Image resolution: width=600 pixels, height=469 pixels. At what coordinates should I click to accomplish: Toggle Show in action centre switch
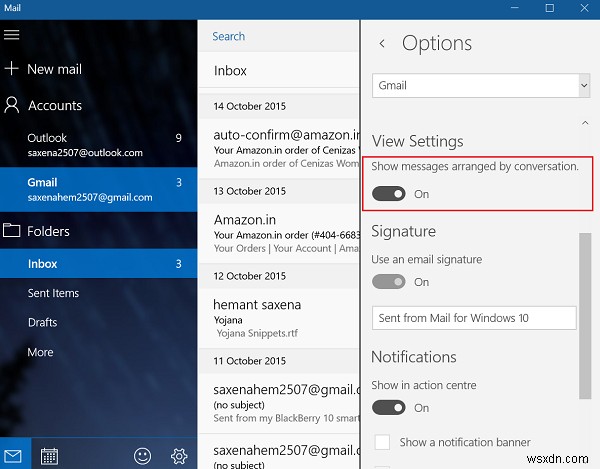(388, 408)
